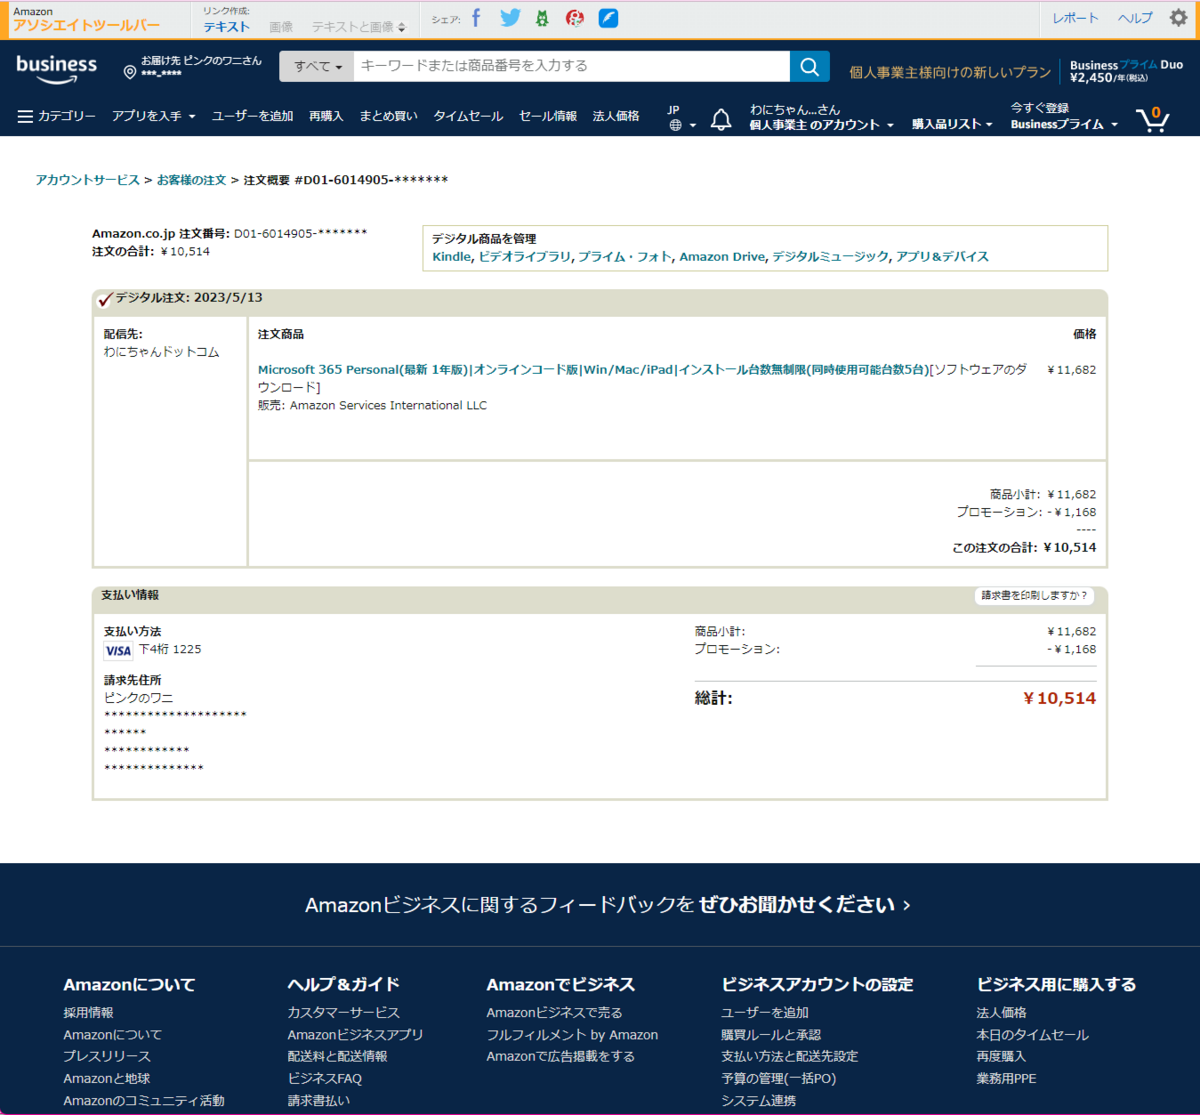The width and height of the screenshot is (1200, 1115).
Task: Open セール情報 menu item
Action: tap(548, 116)
